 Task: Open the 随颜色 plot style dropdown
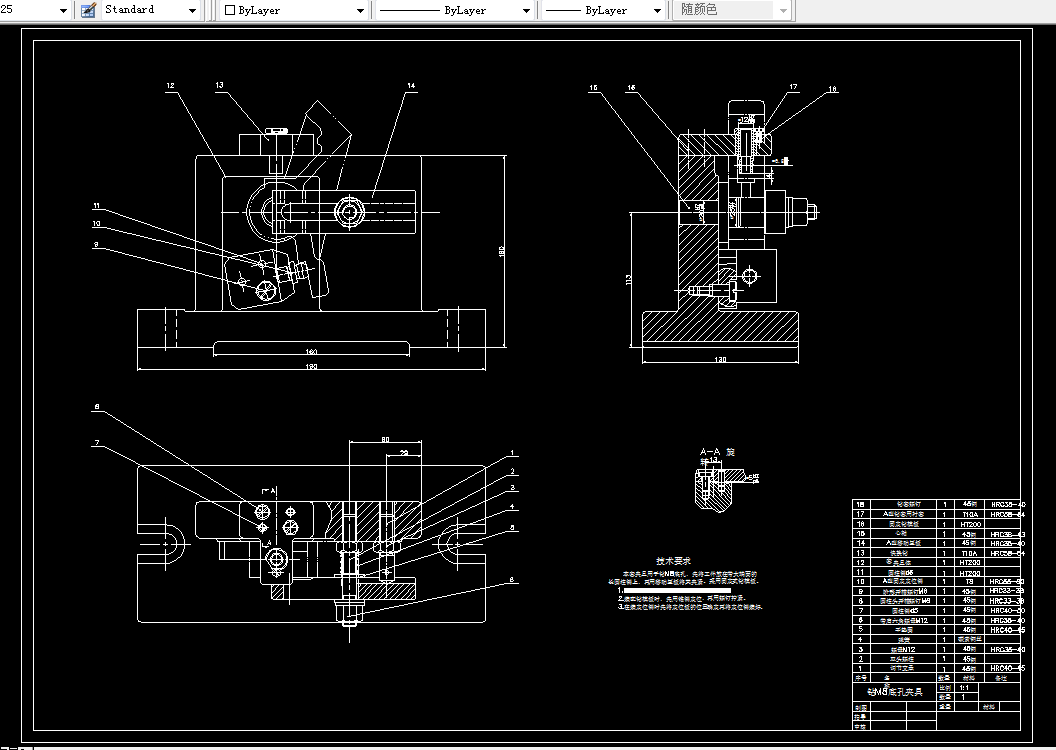(783, 10)
